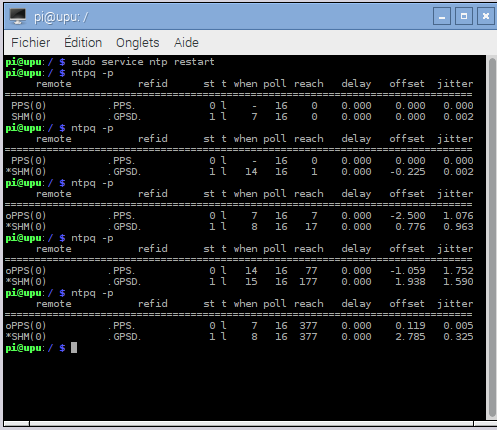
Task: Click the 'sudo service ntp restart' command text
Action: tap(143, 62)
